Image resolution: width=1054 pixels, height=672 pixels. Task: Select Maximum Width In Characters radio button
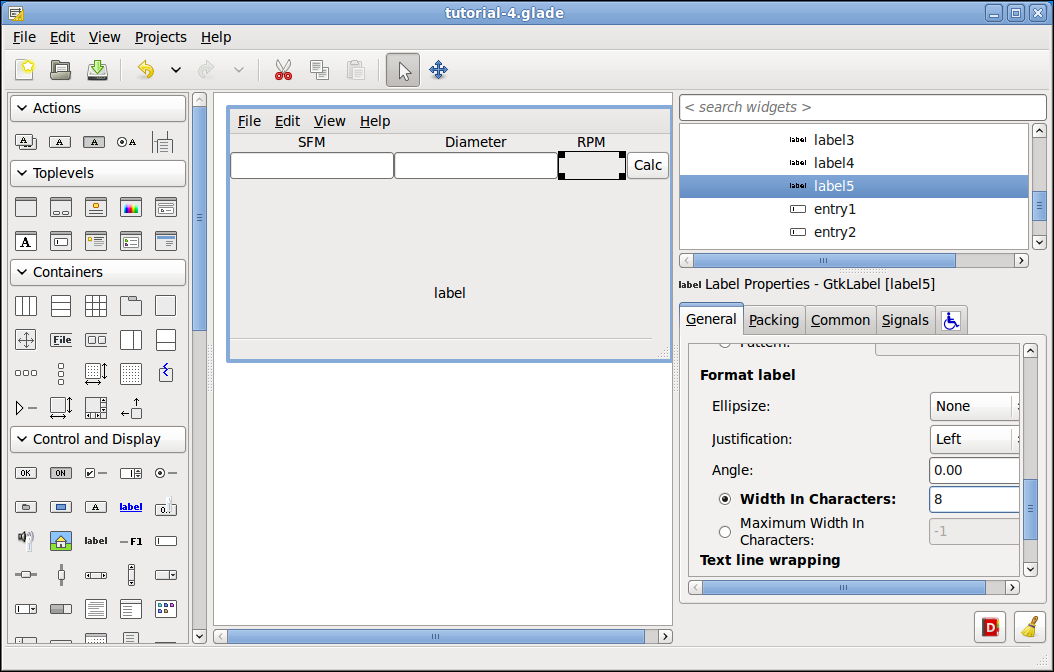[x=725, y=532]
